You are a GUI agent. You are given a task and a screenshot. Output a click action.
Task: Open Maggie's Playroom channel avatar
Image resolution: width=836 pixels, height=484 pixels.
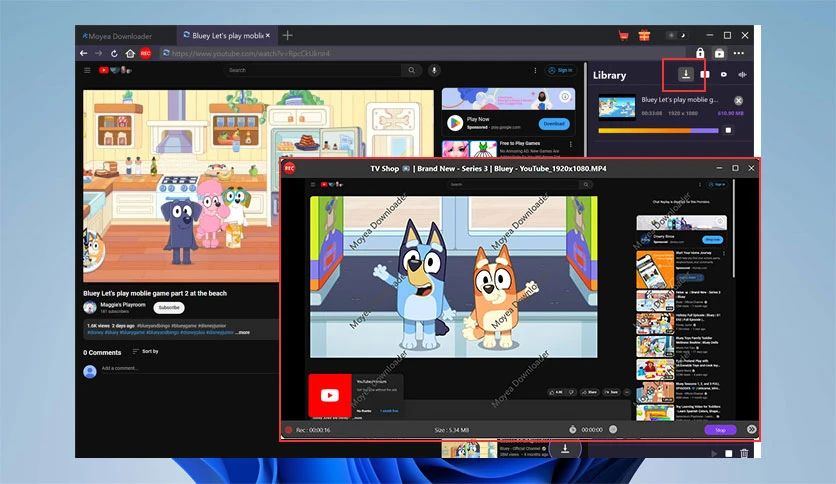[90, 307]
